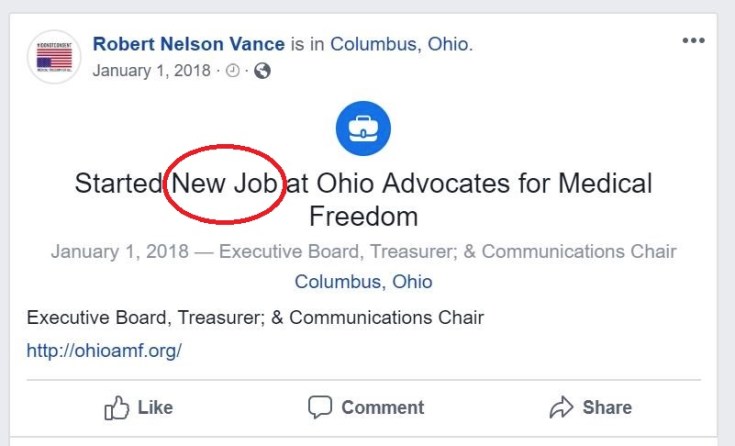Click the Share arrow icon
Viewport: 735px width, 446px height.
(x=560, y=407)
